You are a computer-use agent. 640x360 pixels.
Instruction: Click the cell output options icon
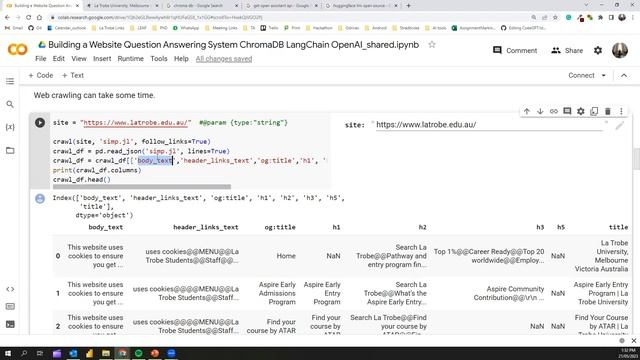pos(40,198)
